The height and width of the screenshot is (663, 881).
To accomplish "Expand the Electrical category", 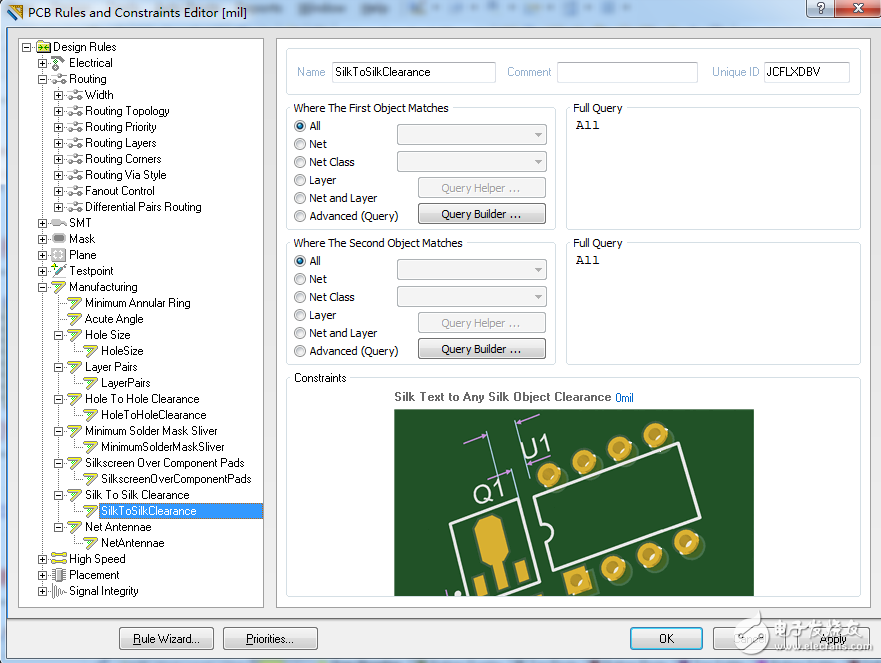I will pyautogui.click(x=42, y=63).
